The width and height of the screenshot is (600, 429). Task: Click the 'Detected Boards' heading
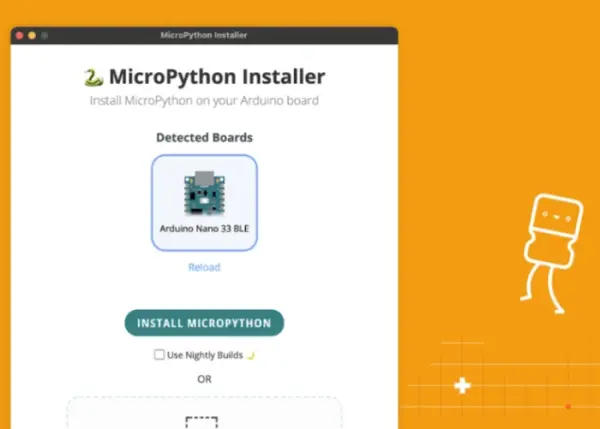tap(204, 137)
